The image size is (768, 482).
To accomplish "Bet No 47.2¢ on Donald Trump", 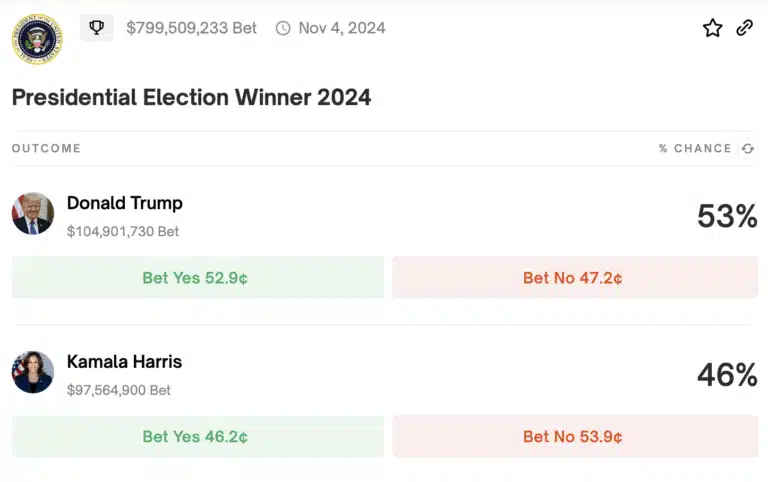I will 574,278.
